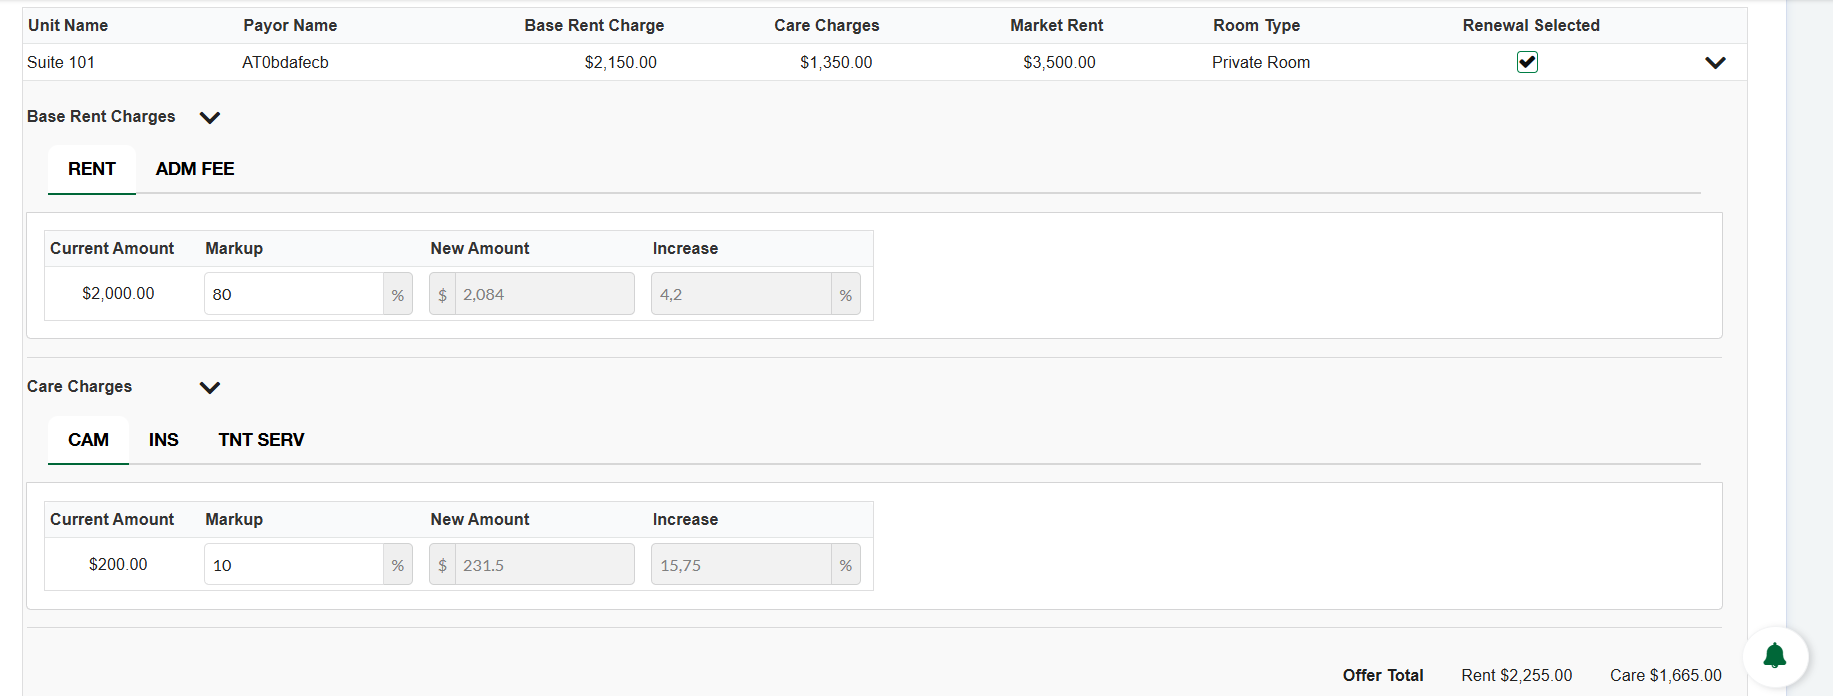Click the Care $1,665.00 offer total

tap(1666, 675)
